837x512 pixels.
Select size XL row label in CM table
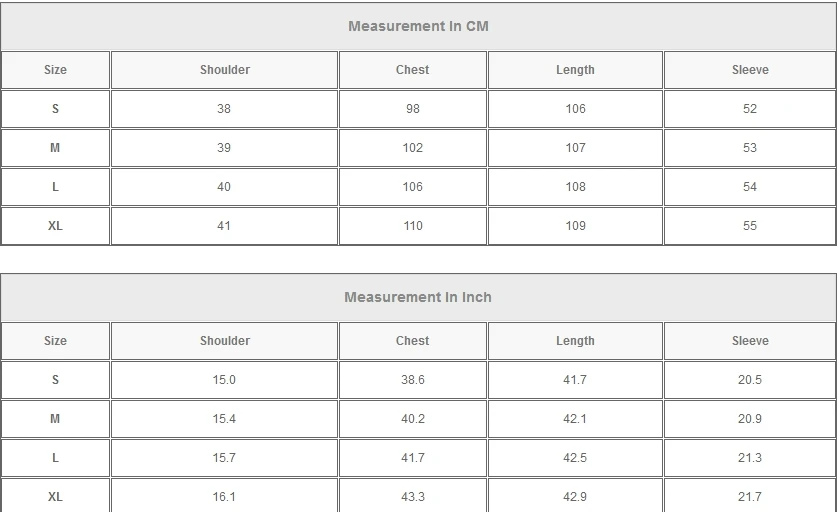point(55,226)
